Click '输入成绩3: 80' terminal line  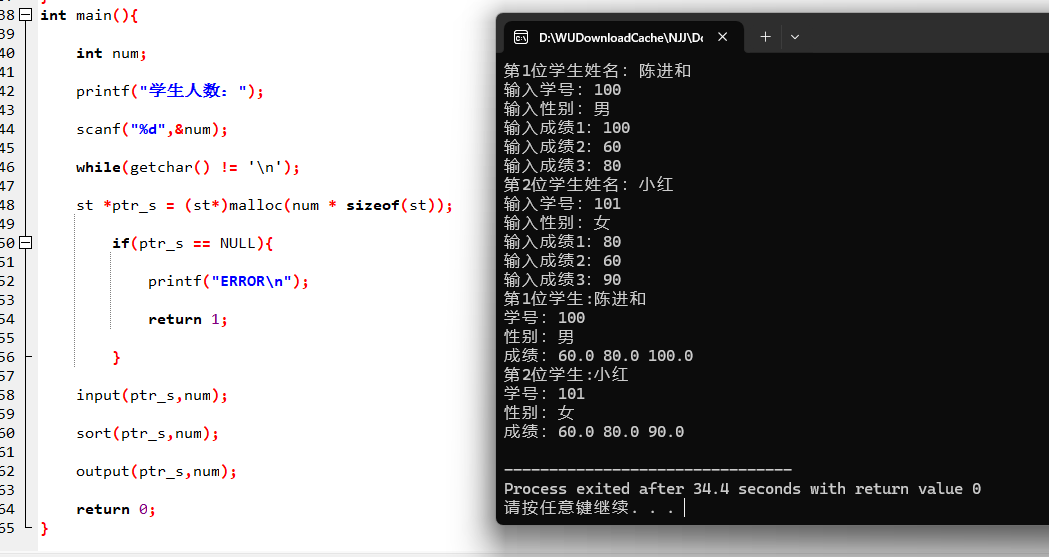click(563, 165)
